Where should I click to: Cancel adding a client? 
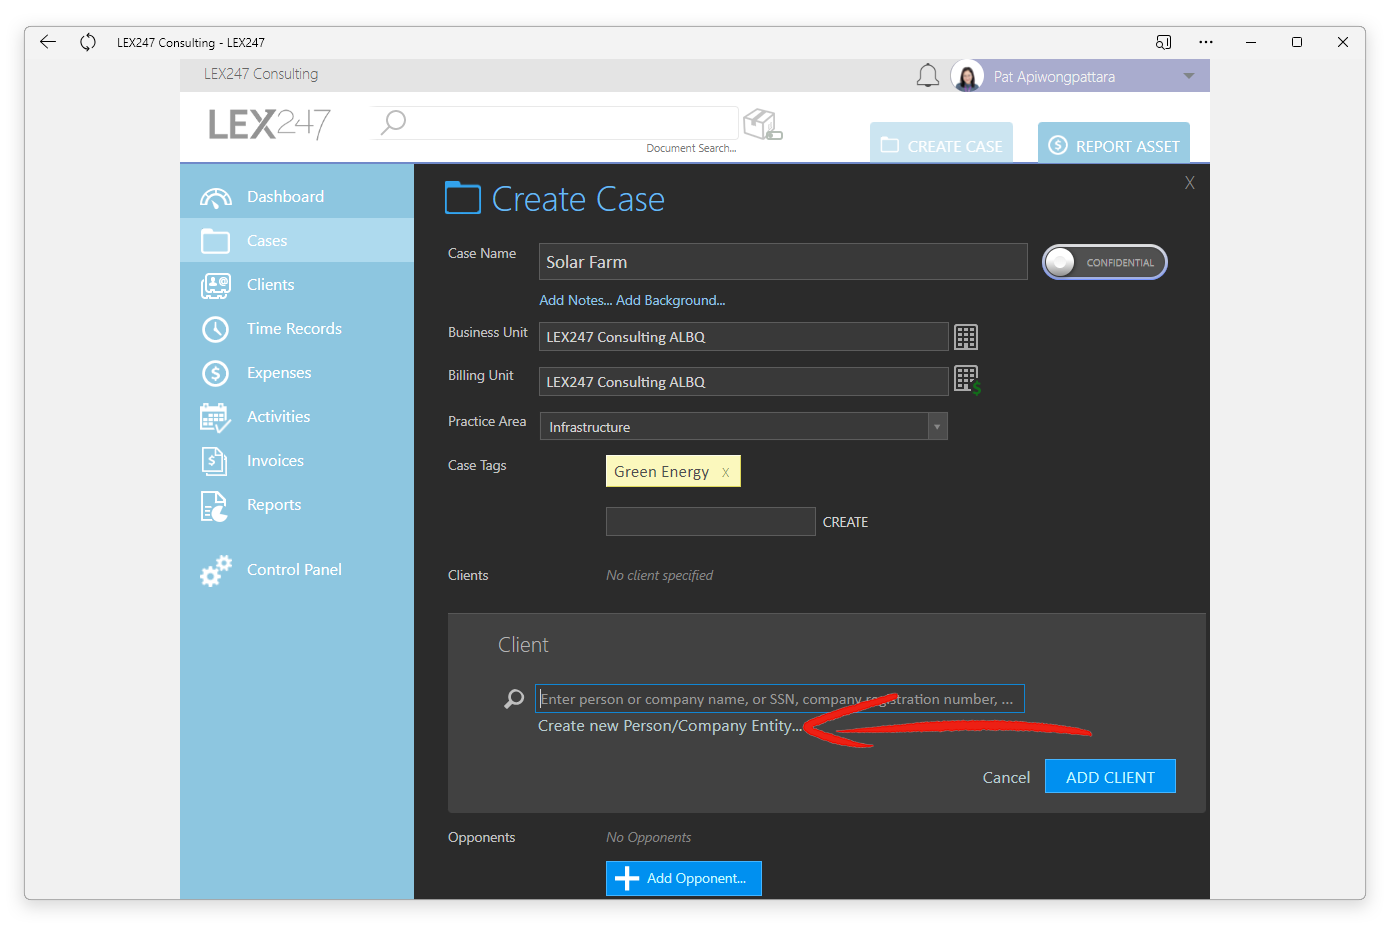click(x=1006, y=777)
